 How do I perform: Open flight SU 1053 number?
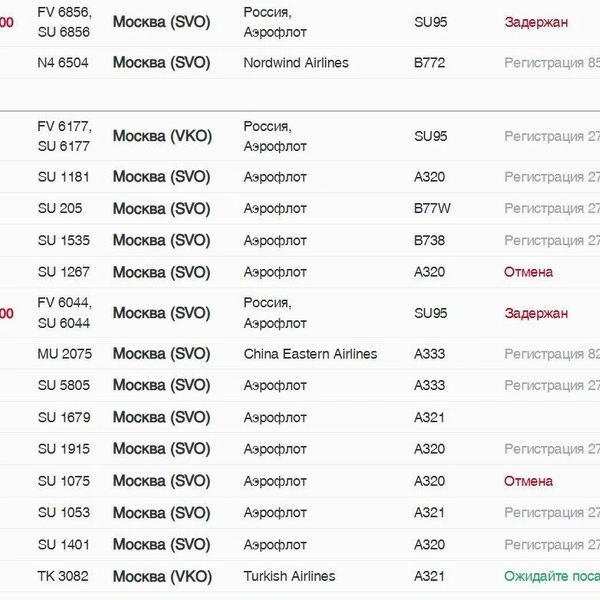point(64,512)
